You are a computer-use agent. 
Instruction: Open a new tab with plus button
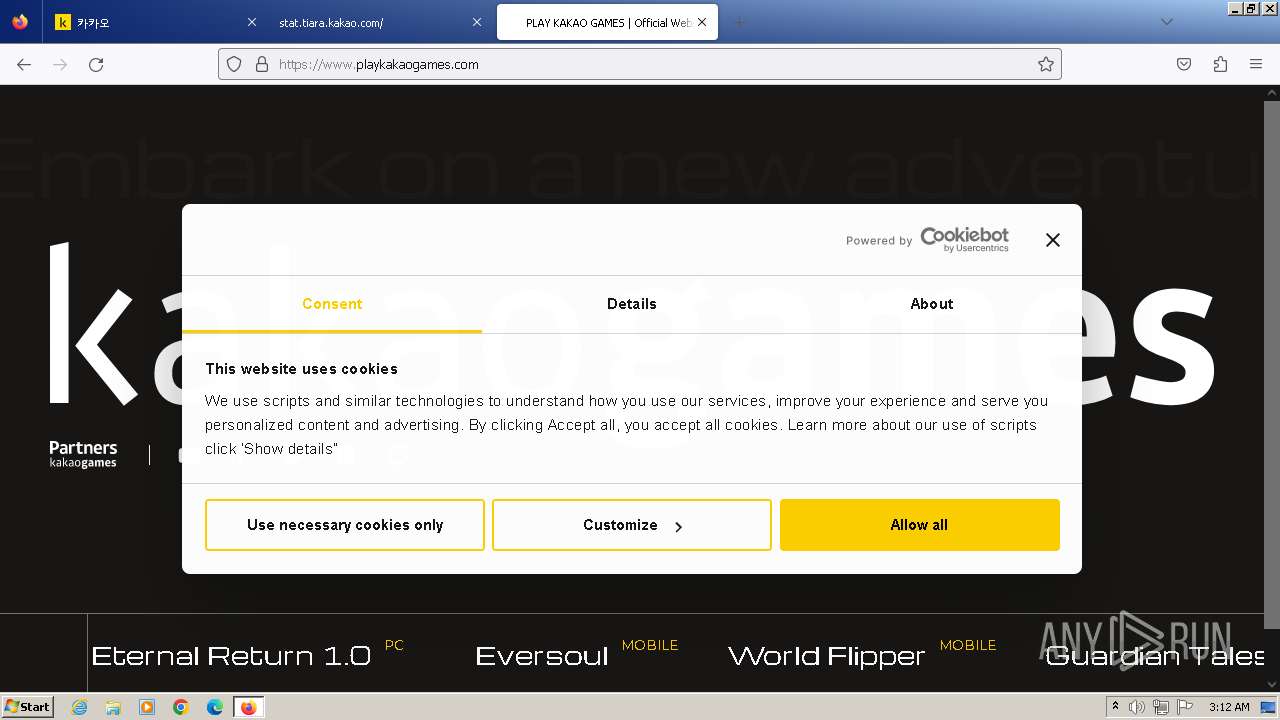(740, 22)
